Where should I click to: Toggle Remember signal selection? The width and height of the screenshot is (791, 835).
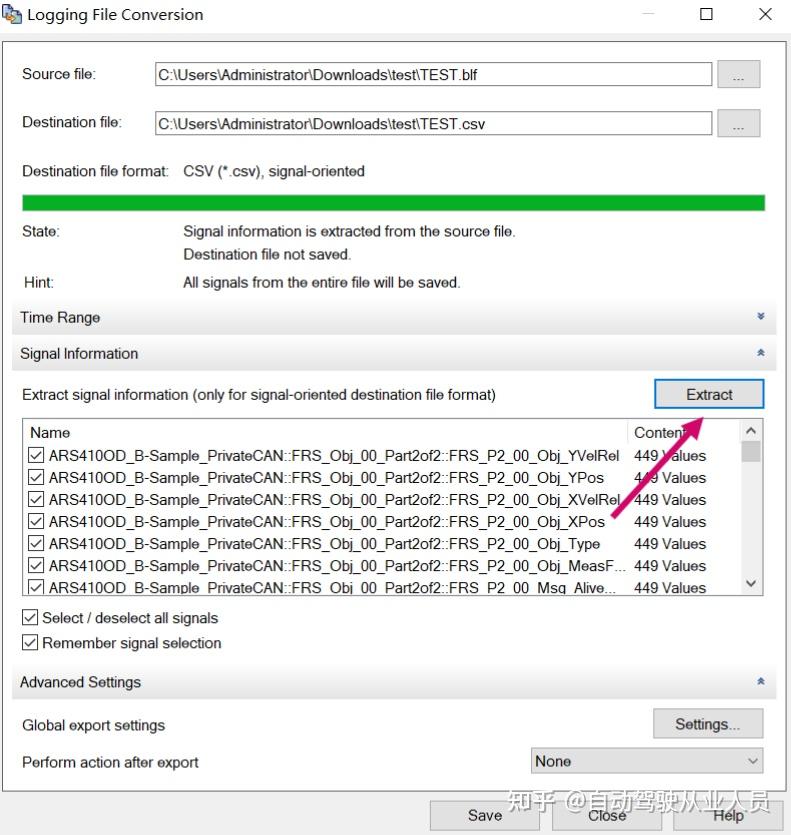pyautogui.click(x=30, y=643)
